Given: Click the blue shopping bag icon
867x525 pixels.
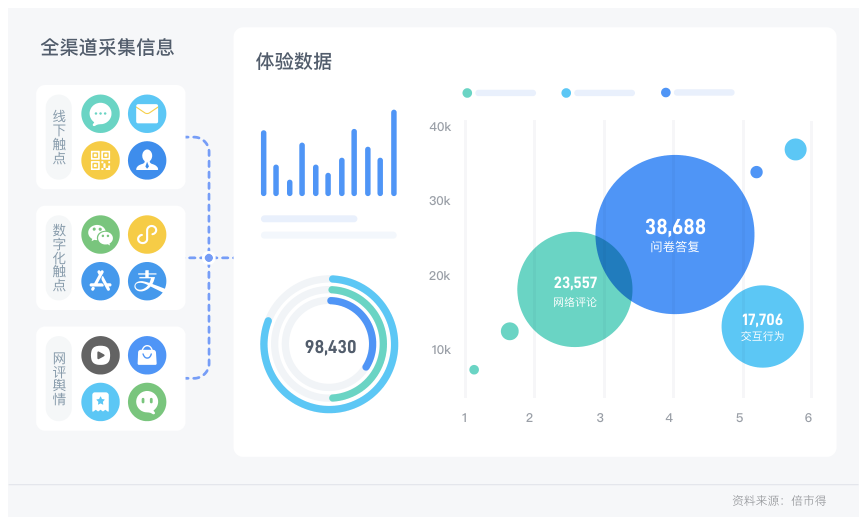Looking at the screenshot, I should pos(147,355).
